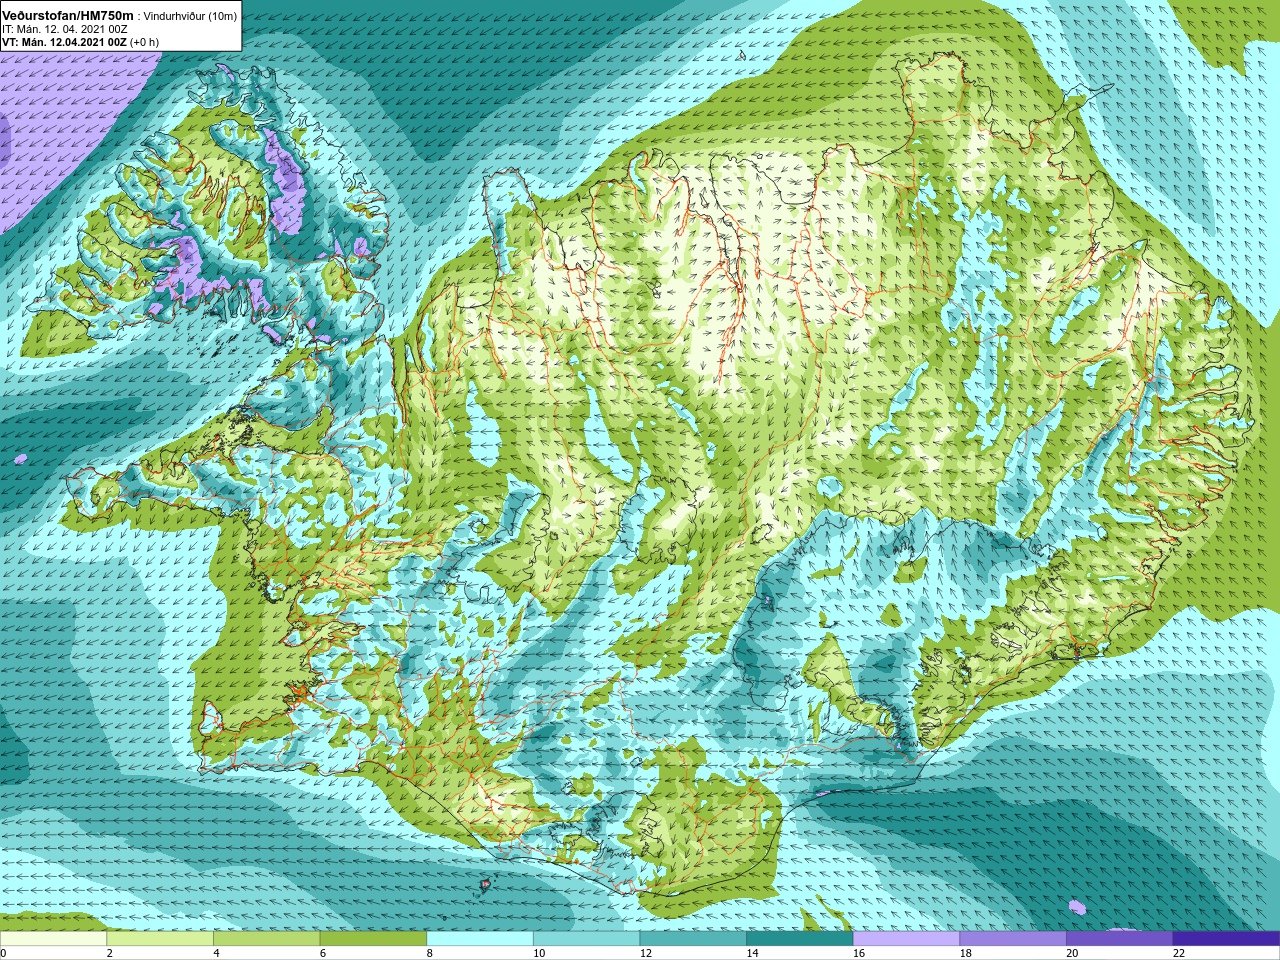Click the legend value 10
Image resolution: width=1280 pixels, height=960 pixels.
point(539,953)
